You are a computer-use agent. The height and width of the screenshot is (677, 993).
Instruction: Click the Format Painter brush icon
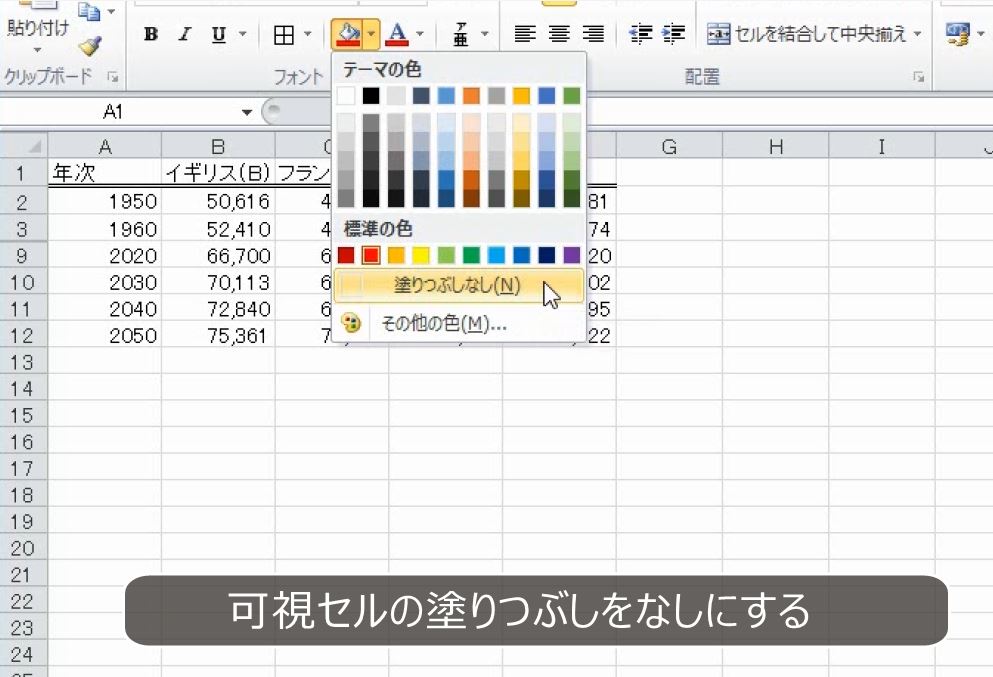[x=90, y=44]
